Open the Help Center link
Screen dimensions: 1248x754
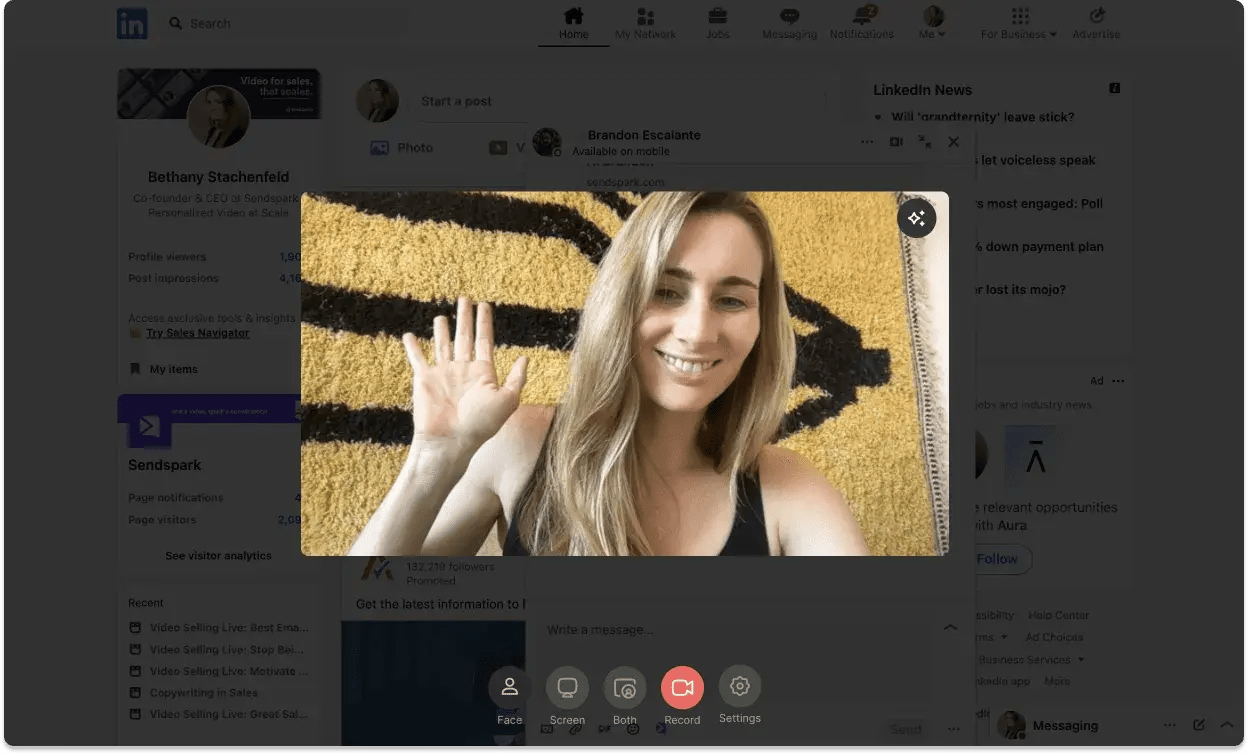point(1059,616)
